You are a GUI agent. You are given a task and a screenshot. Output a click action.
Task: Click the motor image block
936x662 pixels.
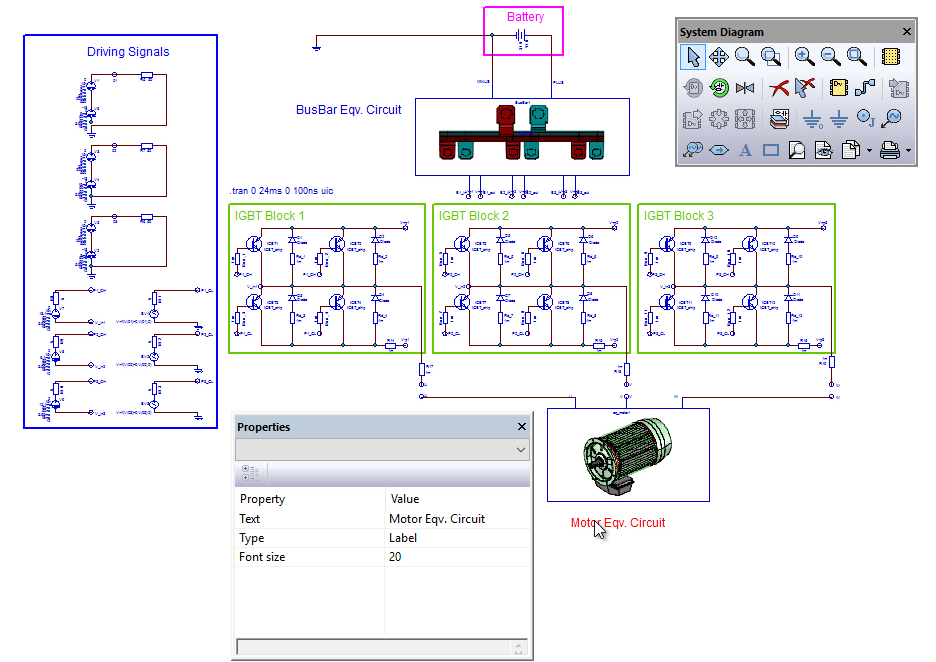tap(628, 455)
